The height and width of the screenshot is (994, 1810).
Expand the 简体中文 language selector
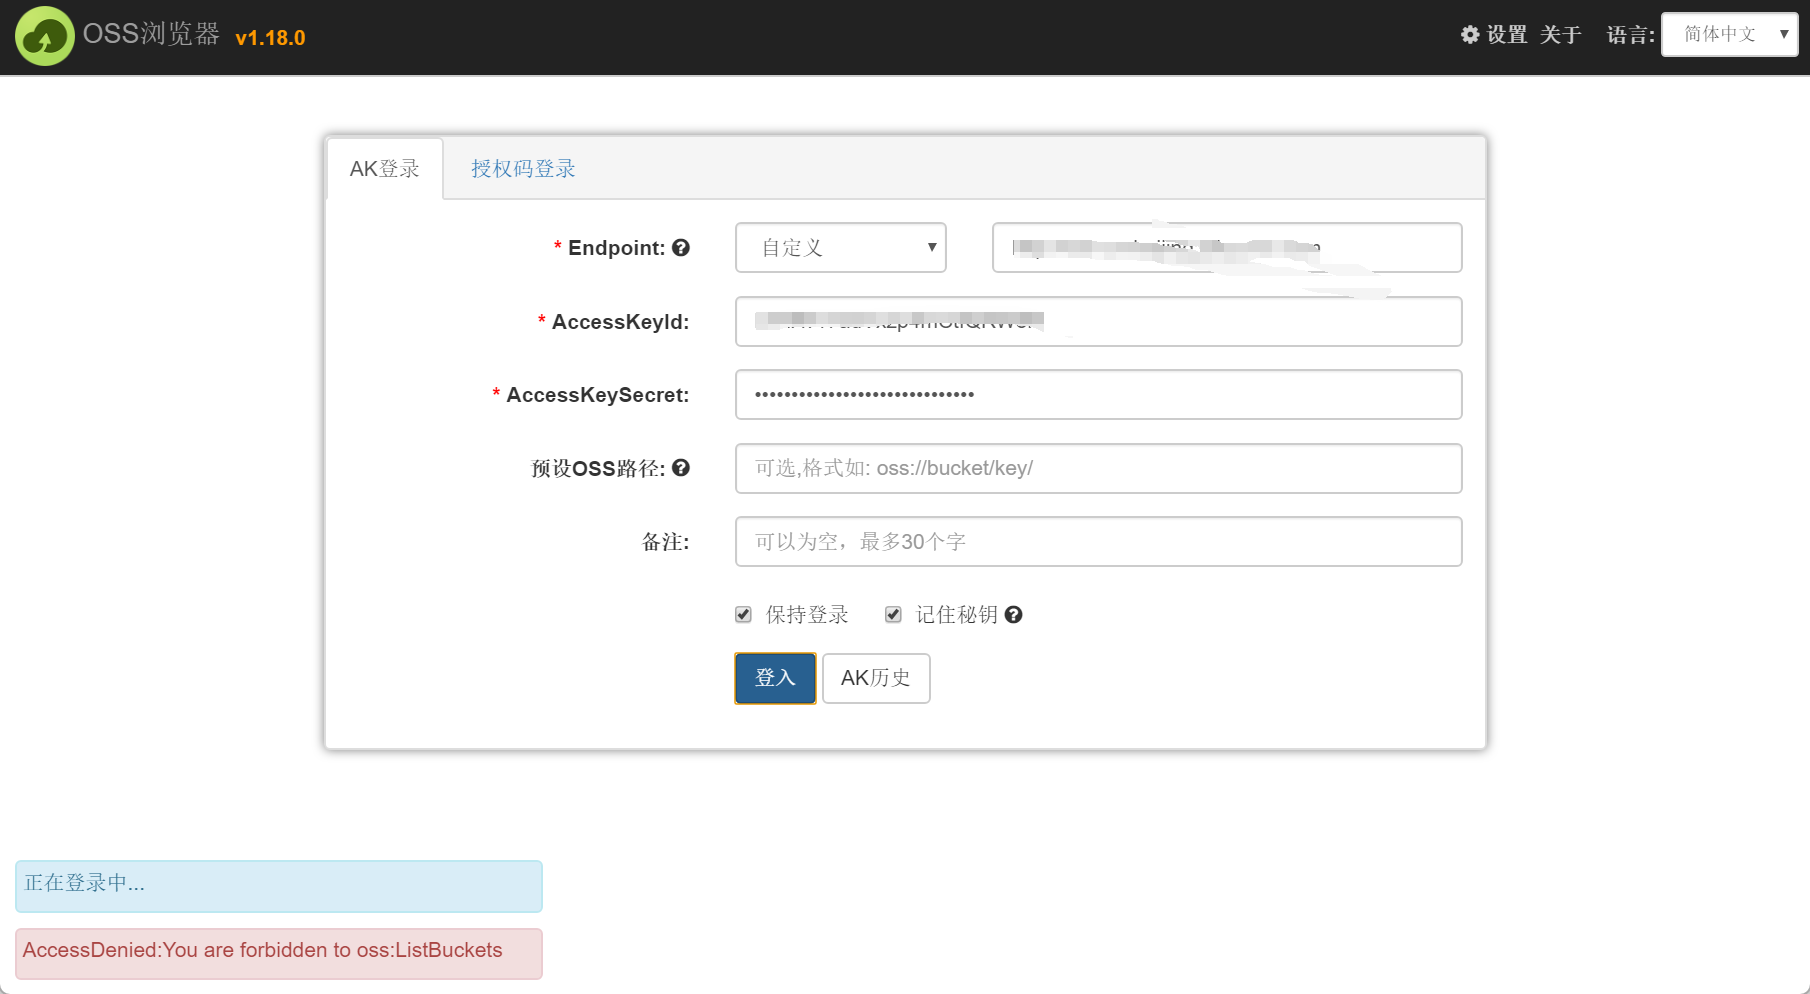1729,35
